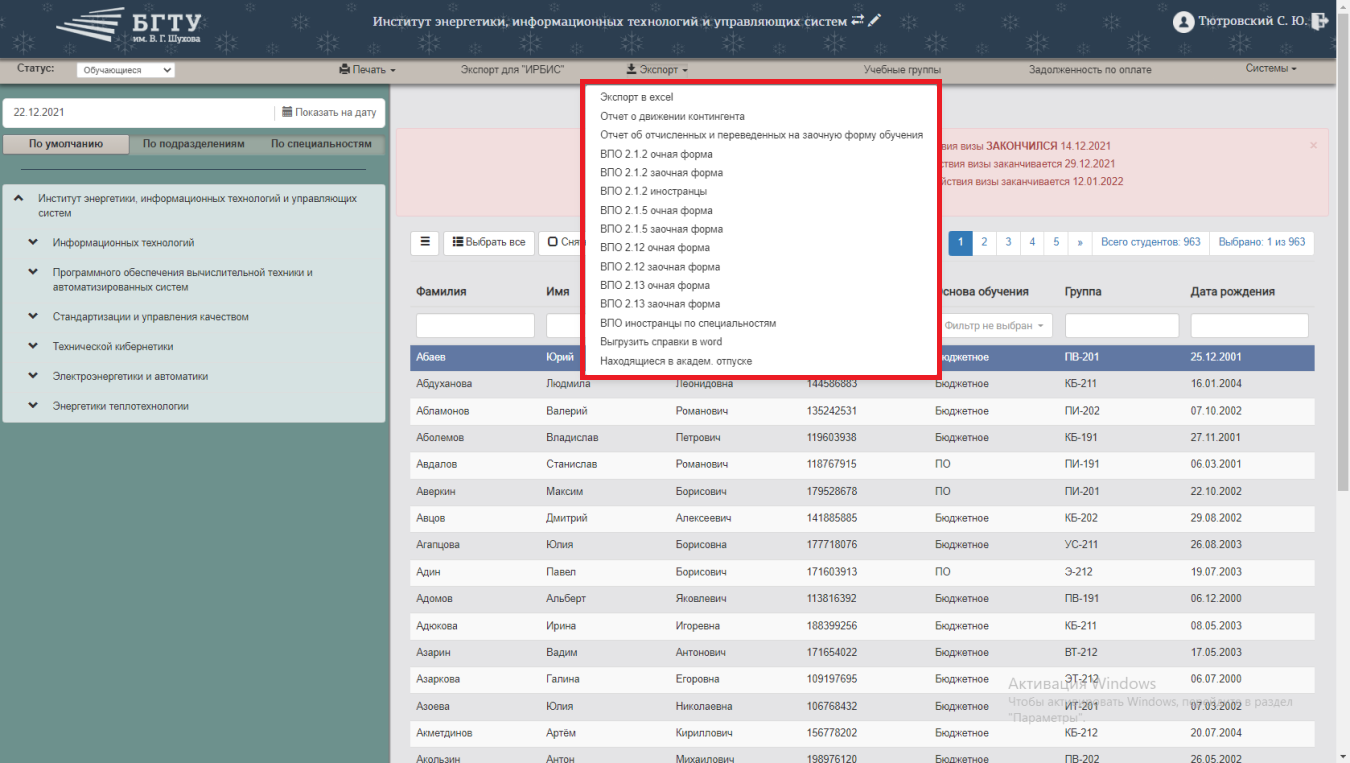Click the Группа filter input

[1122, 325]
